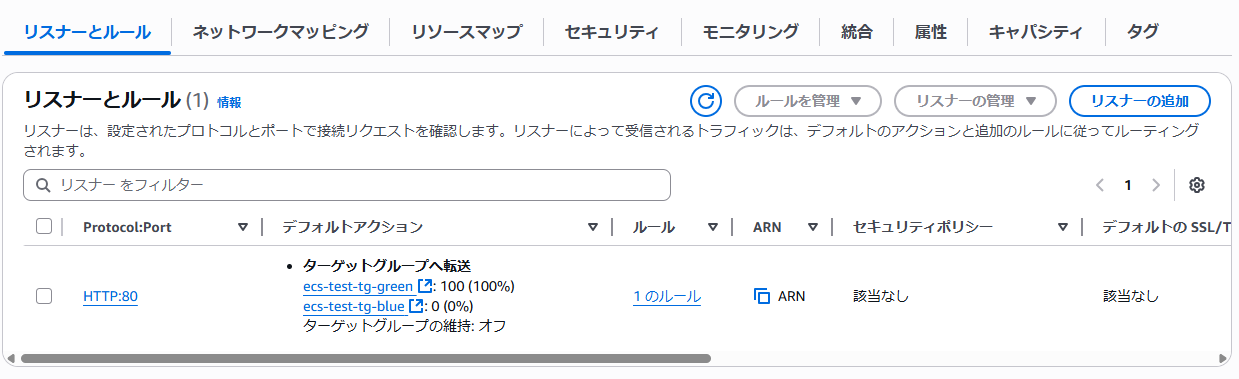This screenshot has width=1239, height=379.
Task: Open table preferences gear icon
Action: [x=1197, y=185]
